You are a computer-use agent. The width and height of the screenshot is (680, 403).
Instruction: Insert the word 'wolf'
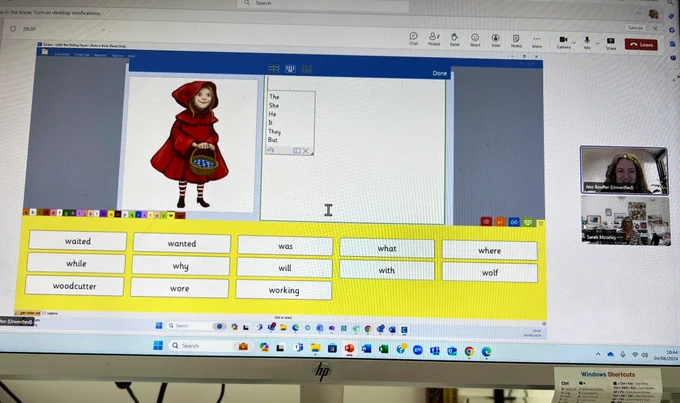coord(490,272)
